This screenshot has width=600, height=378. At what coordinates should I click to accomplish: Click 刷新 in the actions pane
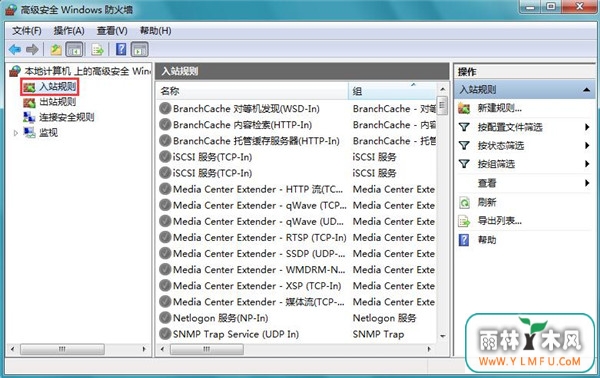coord(487,202)
